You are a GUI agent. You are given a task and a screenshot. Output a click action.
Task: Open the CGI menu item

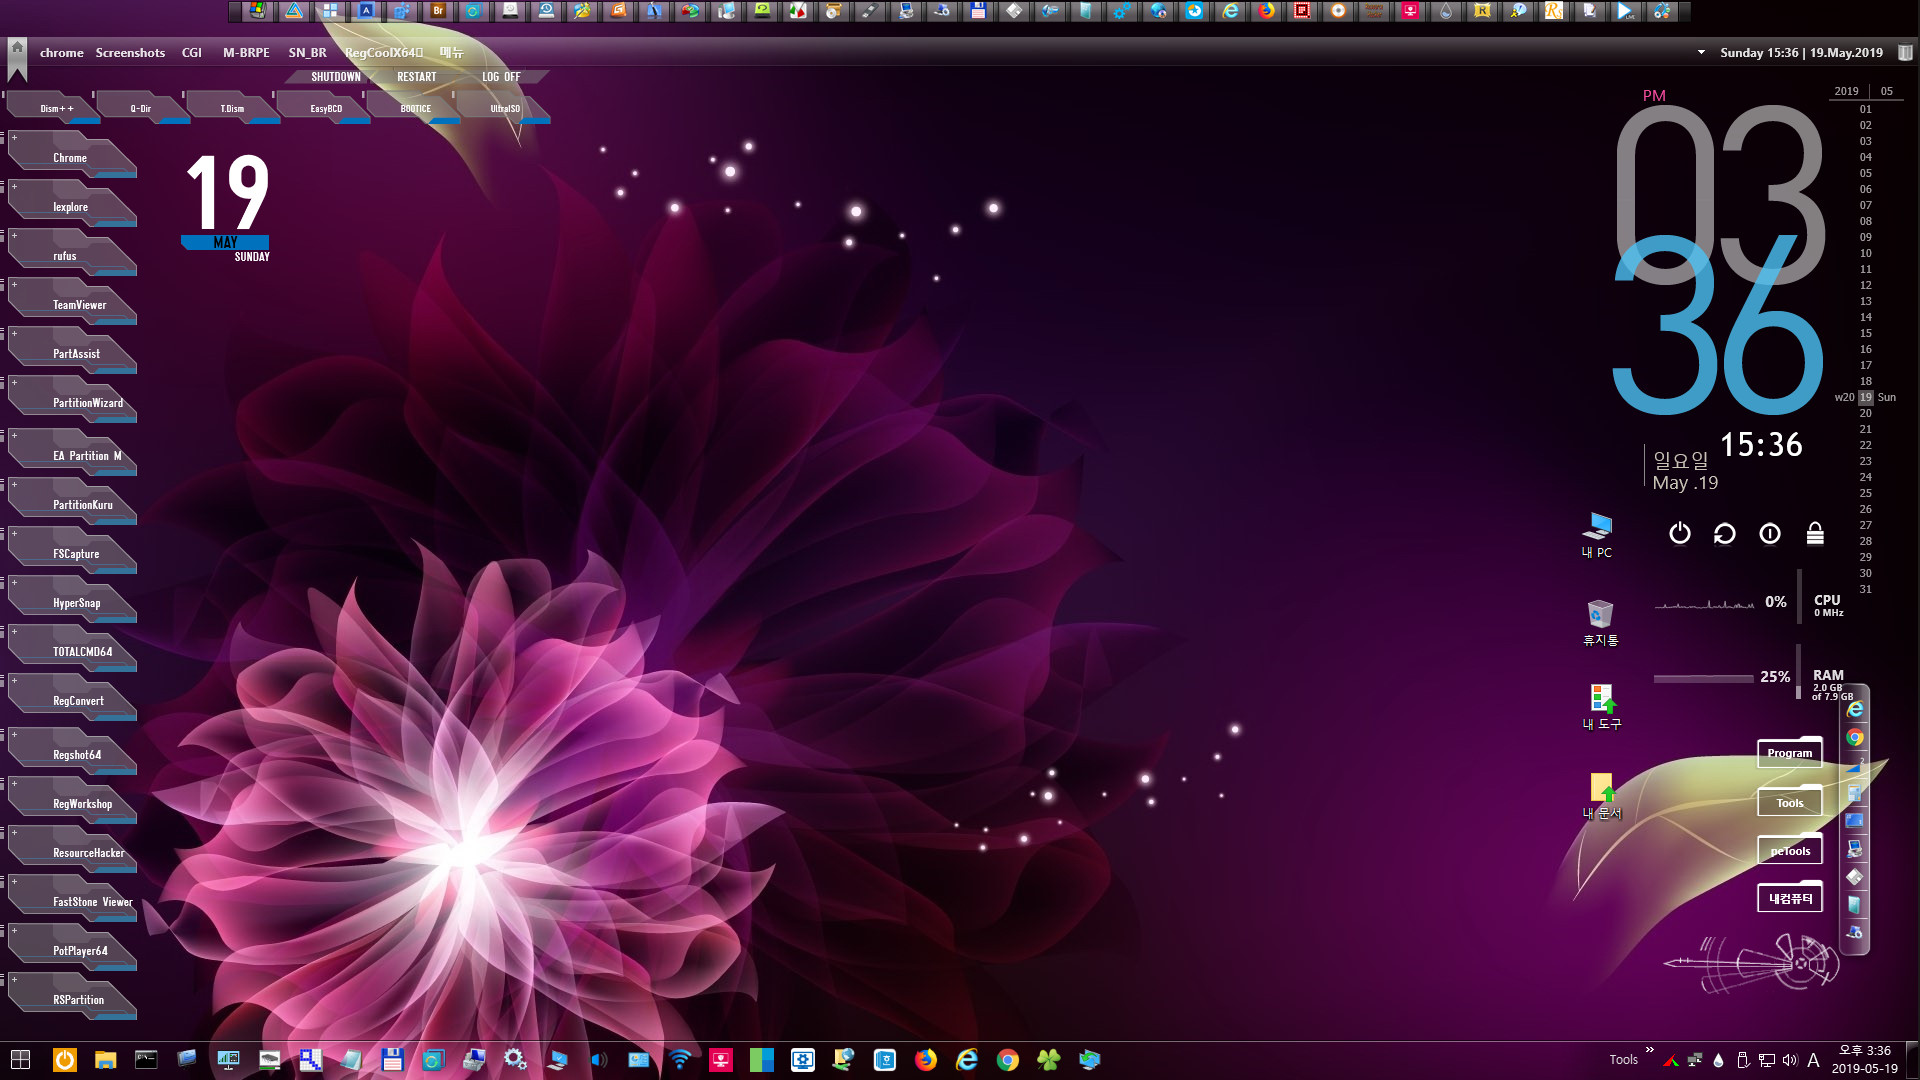(x=192, y=52)
